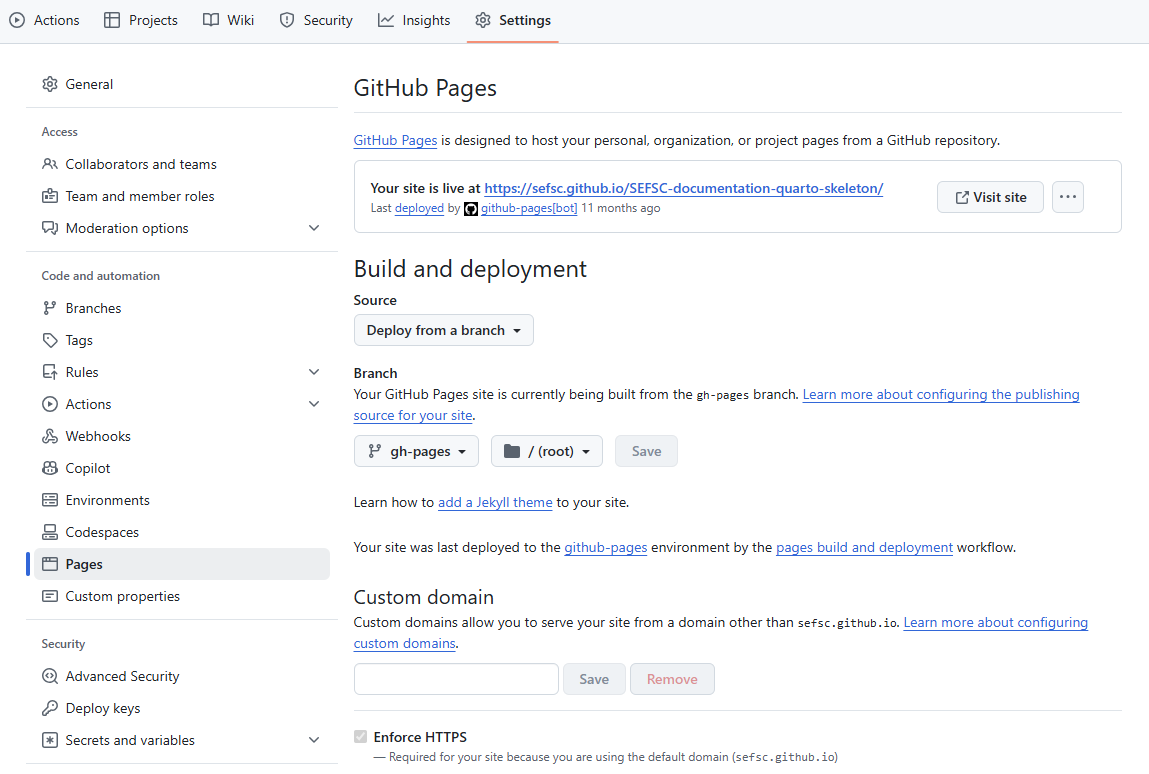Open the Wiki tab

coord(228,21)
